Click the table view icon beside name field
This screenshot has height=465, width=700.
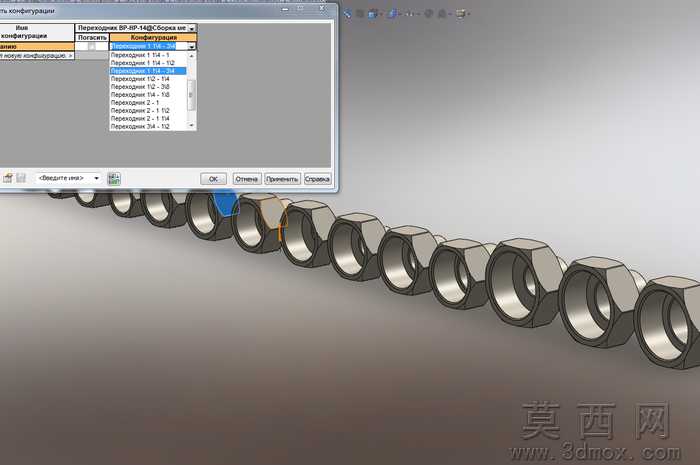[x=114, y=179]
